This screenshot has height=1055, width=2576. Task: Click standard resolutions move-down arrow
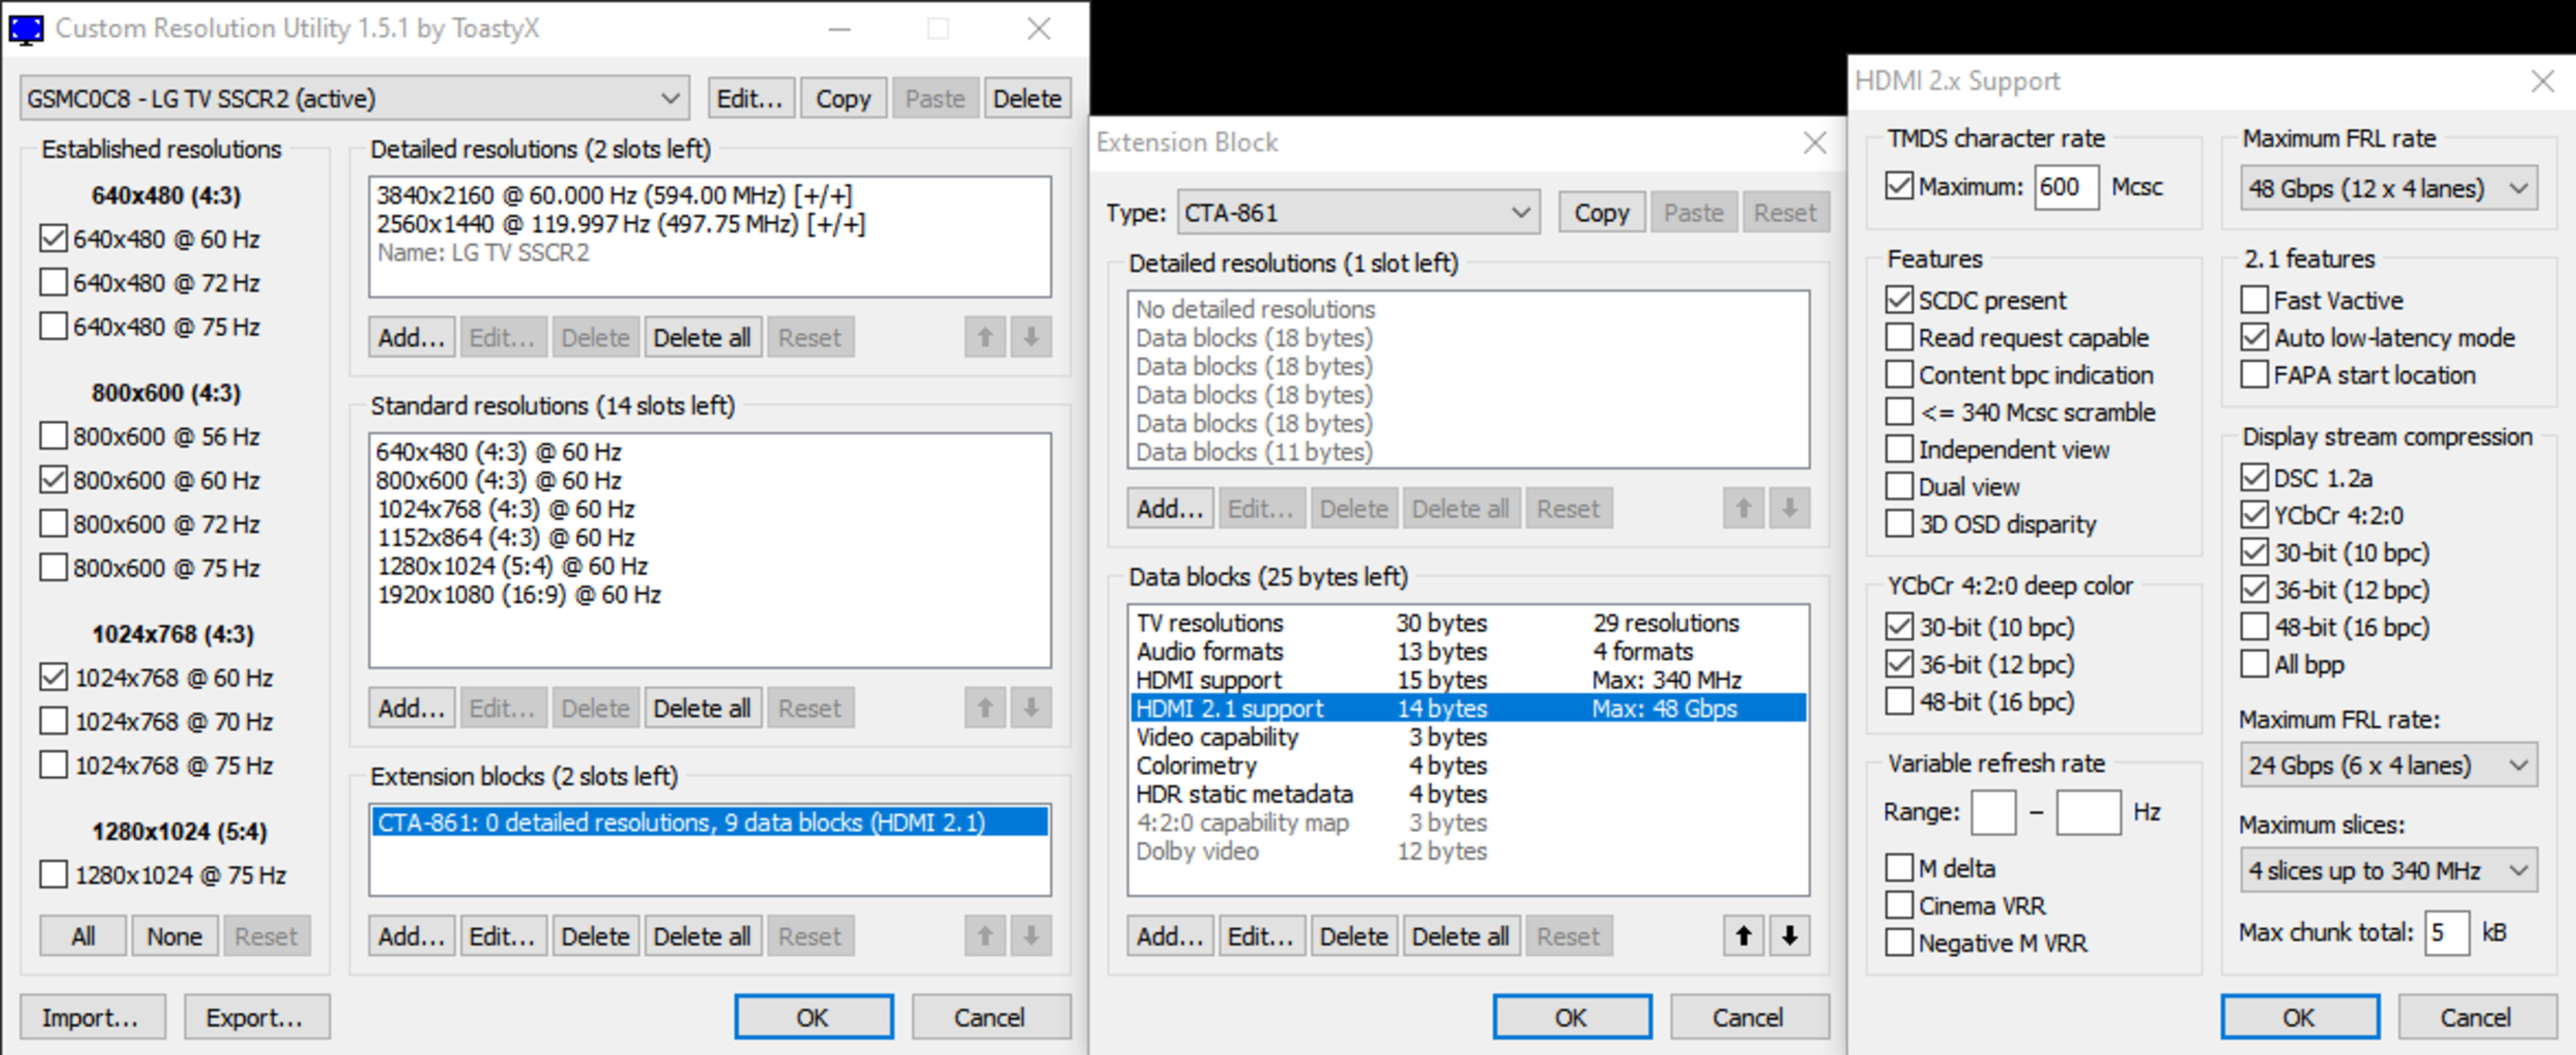click(x=1030, y=708)
